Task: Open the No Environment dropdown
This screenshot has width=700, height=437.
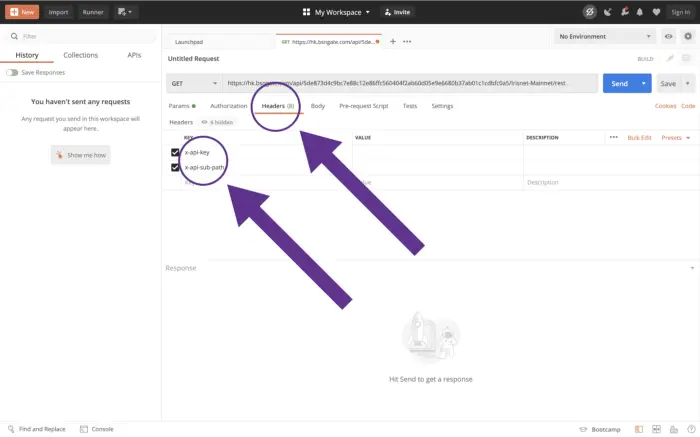Action: (604, 36)
